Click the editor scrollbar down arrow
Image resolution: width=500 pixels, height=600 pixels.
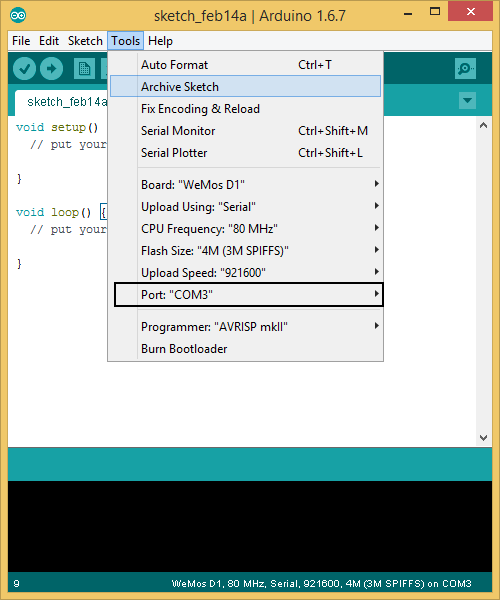pyautogui.click(x=484, y=437)
